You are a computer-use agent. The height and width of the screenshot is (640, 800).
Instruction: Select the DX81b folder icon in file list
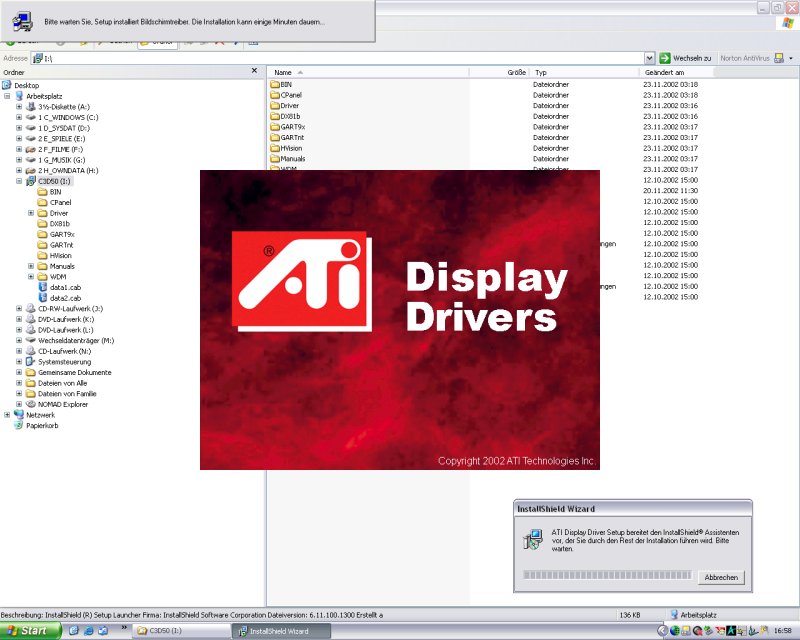point(275,116)
